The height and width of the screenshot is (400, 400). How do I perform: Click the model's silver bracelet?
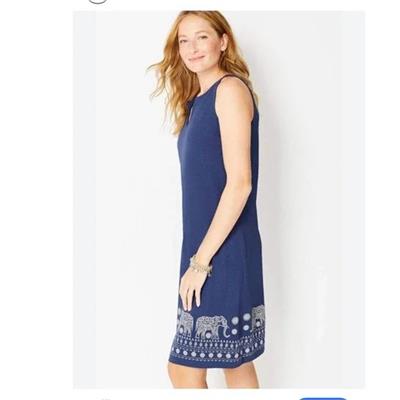click(x=200, y=266)
